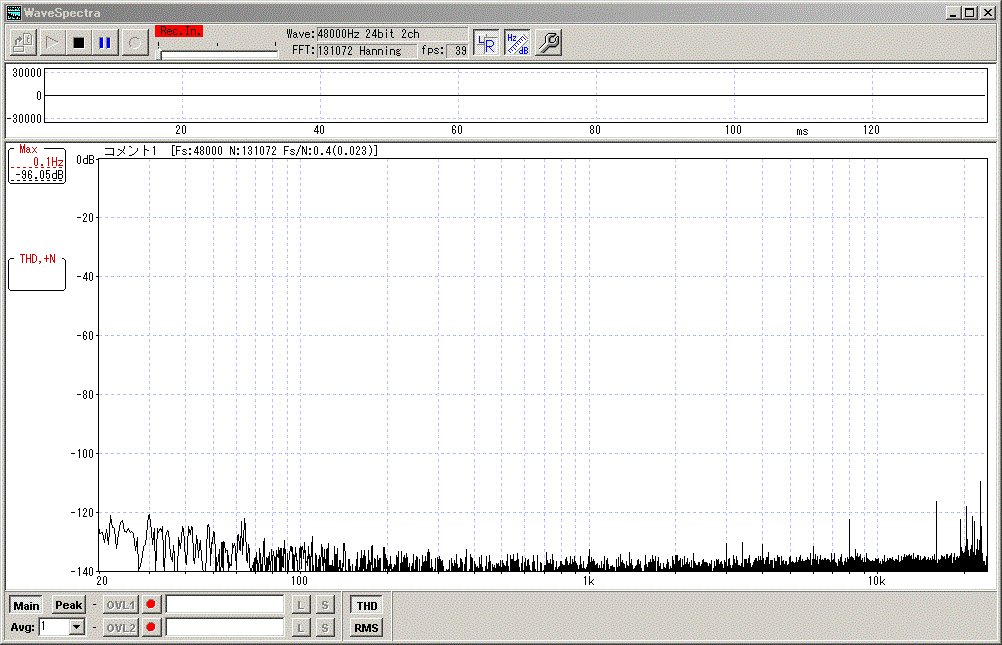
Task: Click the Hz/dB axis scale icon
Action: click(x=517, y=43)
